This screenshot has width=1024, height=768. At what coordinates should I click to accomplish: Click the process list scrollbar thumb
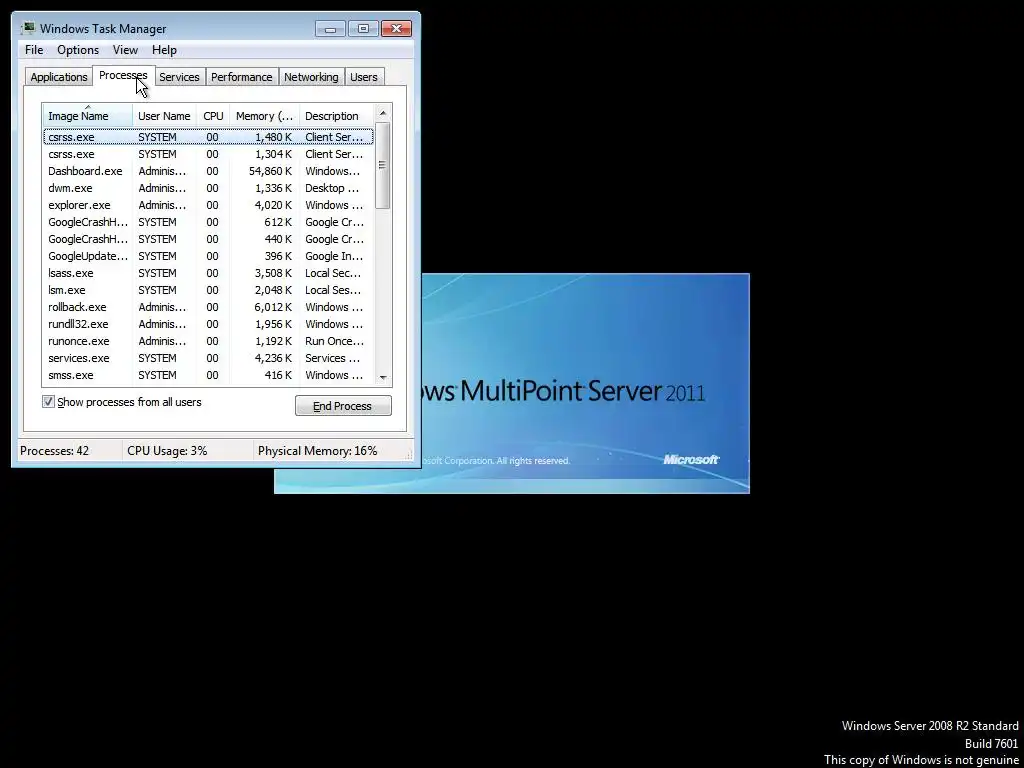[x=383, y=165]
